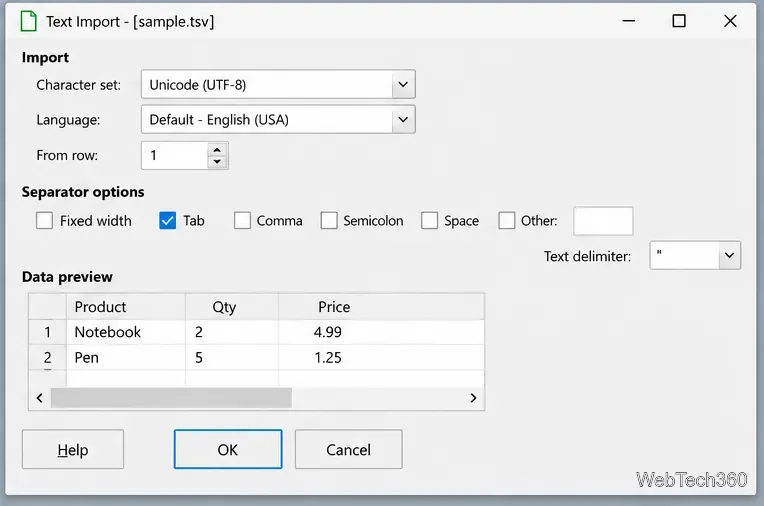Click the document icon in the title bar

(x=29, y=21)
